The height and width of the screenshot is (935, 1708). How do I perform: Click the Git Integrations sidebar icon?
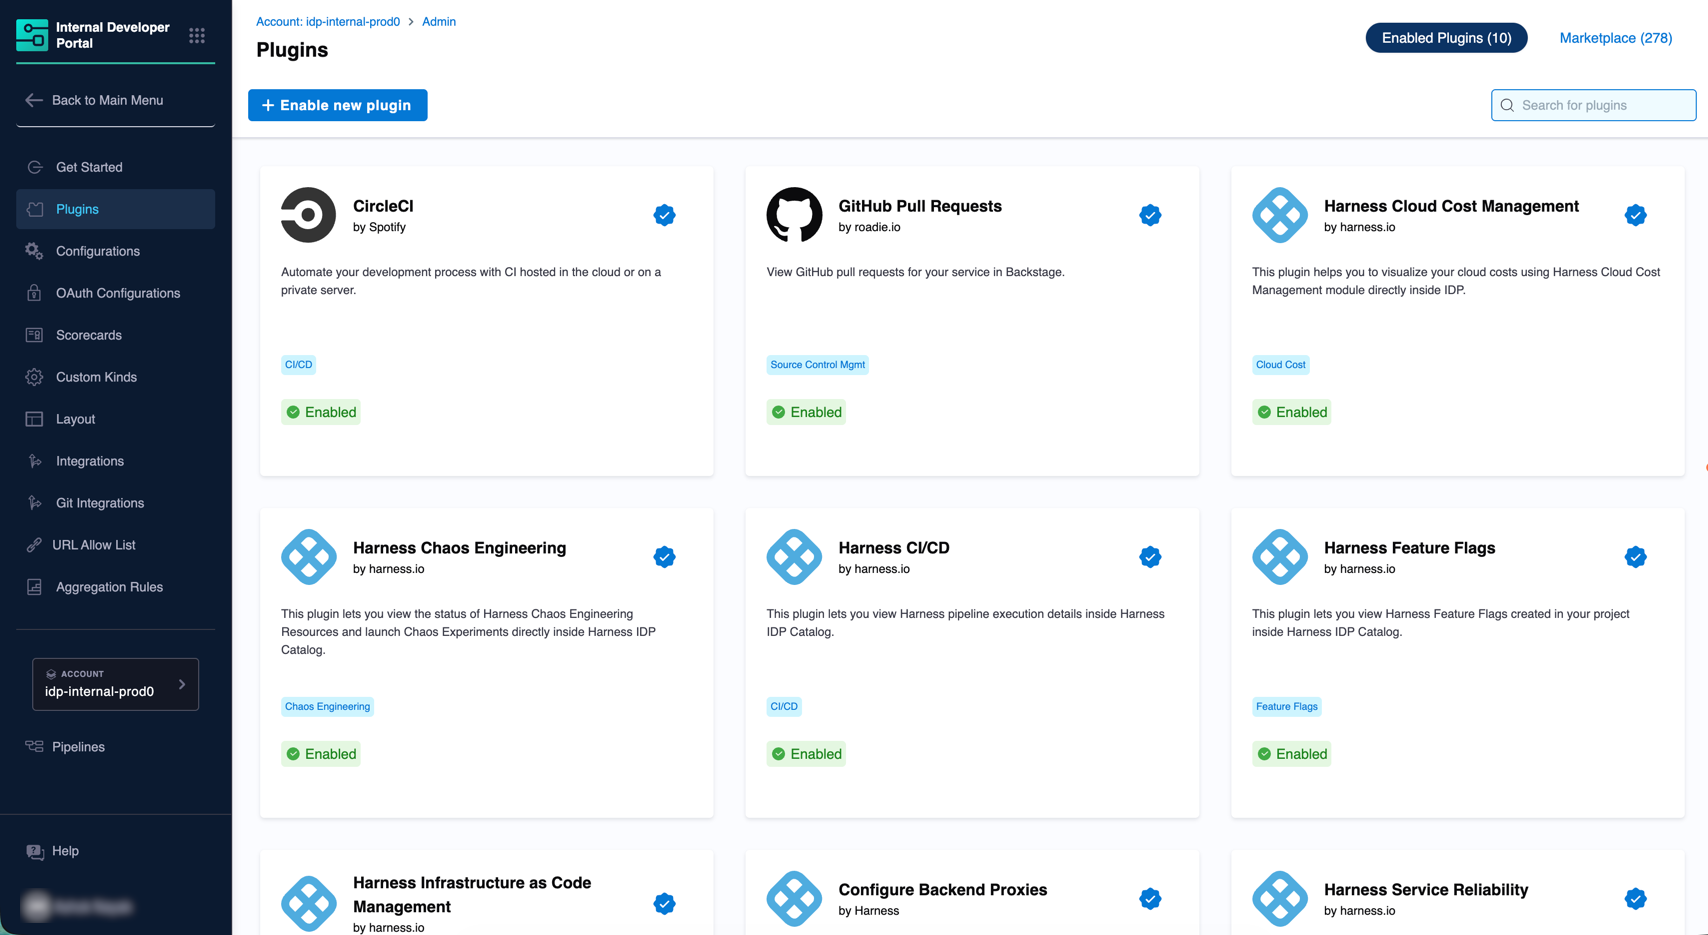[35, 503]
